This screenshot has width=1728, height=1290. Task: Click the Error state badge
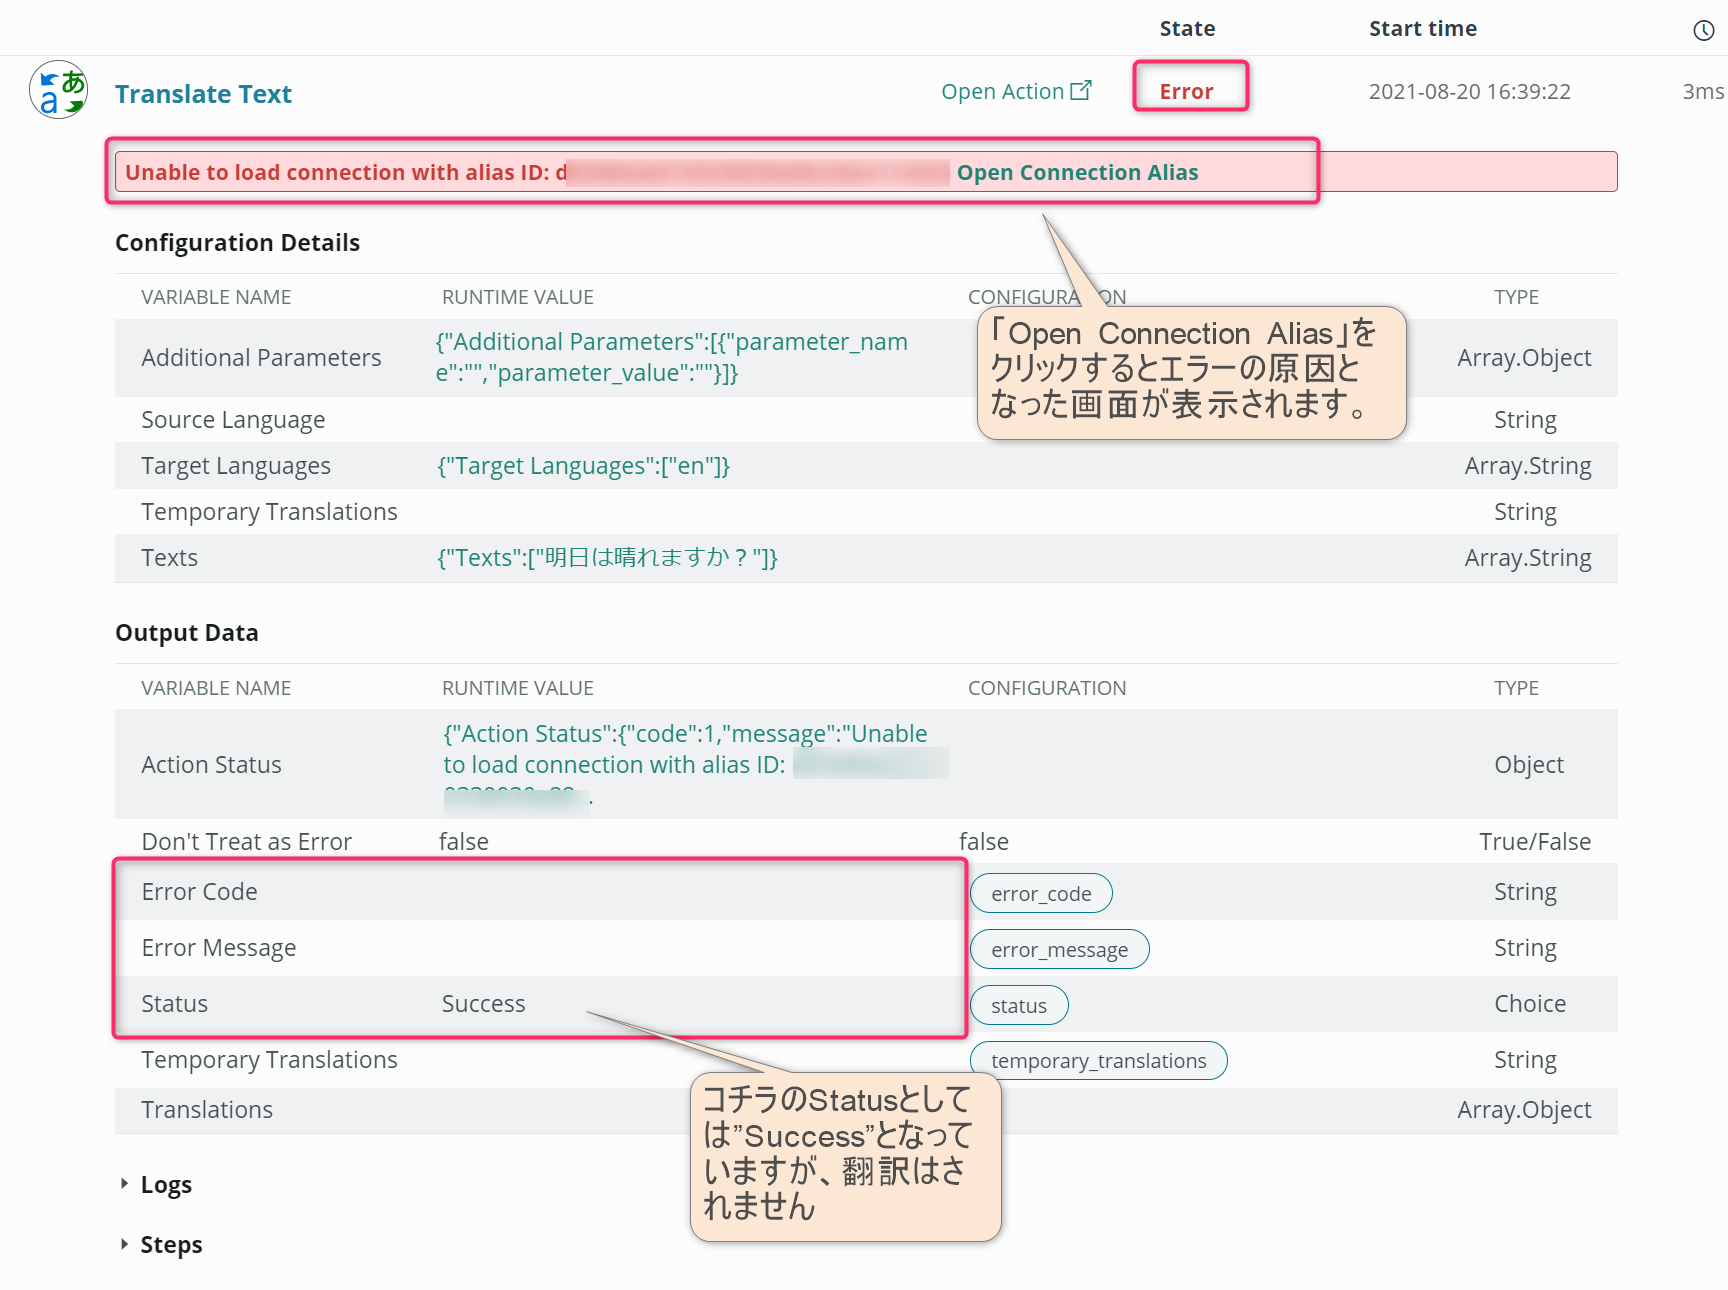point(1188,90)
